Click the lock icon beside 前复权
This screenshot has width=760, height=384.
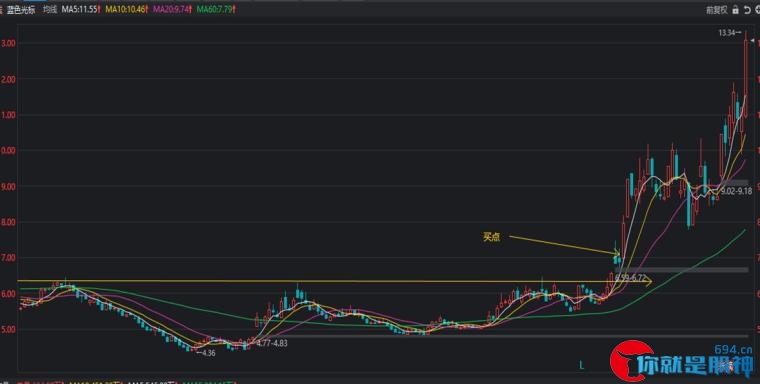735,10
